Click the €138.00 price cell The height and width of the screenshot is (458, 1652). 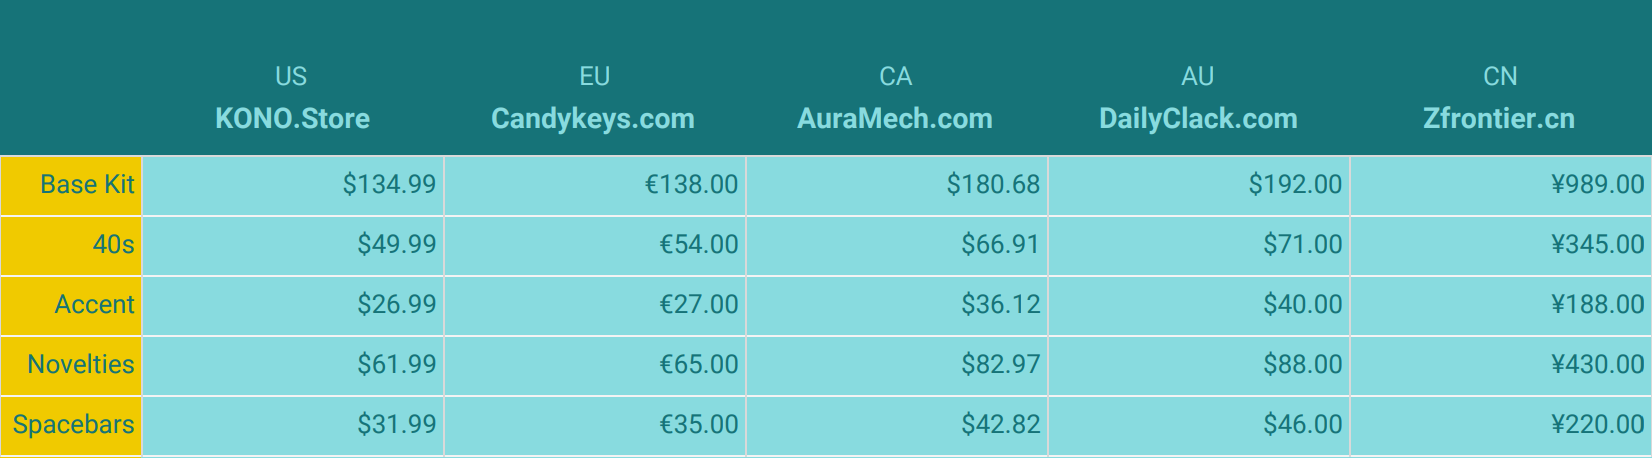pyautogui.click(x=595, y=185)
